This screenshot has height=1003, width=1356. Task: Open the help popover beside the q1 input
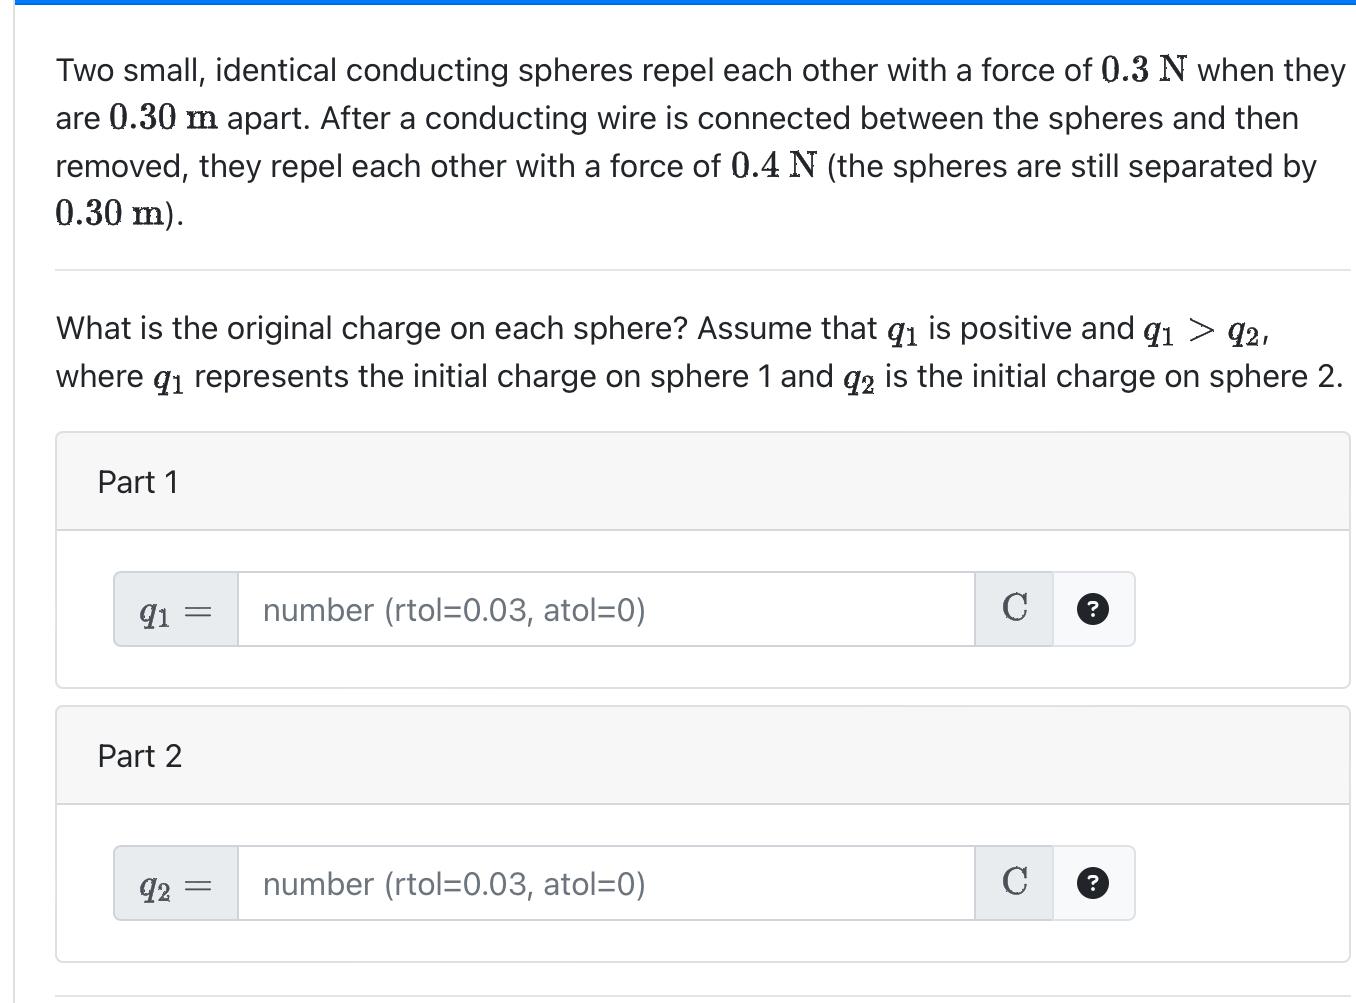(1092, 609)
